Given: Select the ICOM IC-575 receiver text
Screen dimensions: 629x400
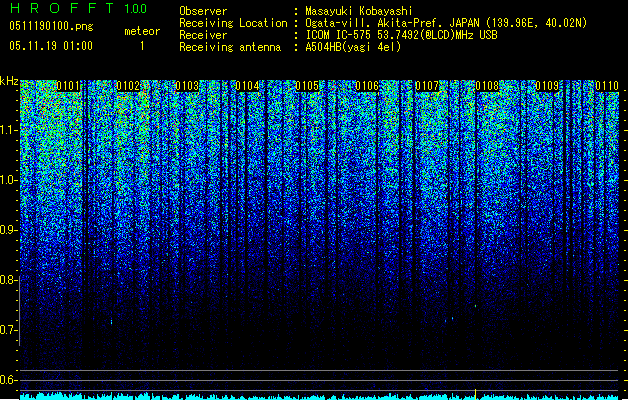Looking at the screenshot, I should 402,35.
